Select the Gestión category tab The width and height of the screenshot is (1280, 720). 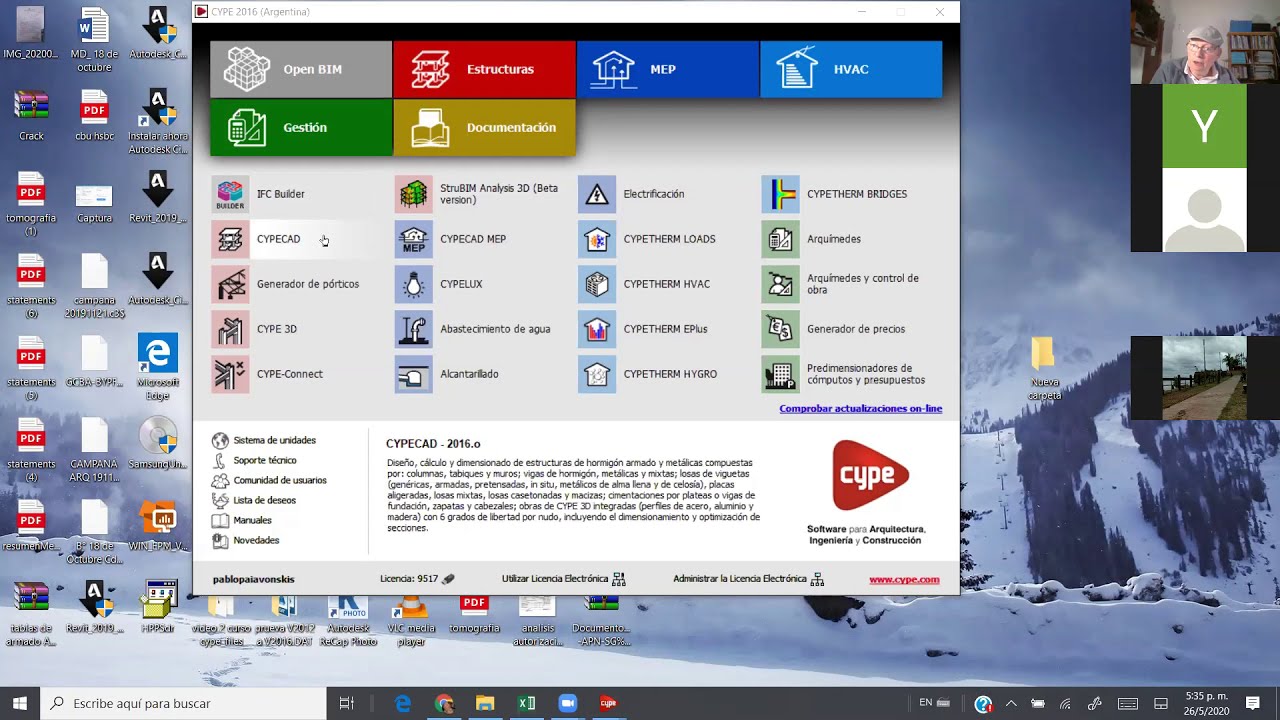tap(301, 127)
